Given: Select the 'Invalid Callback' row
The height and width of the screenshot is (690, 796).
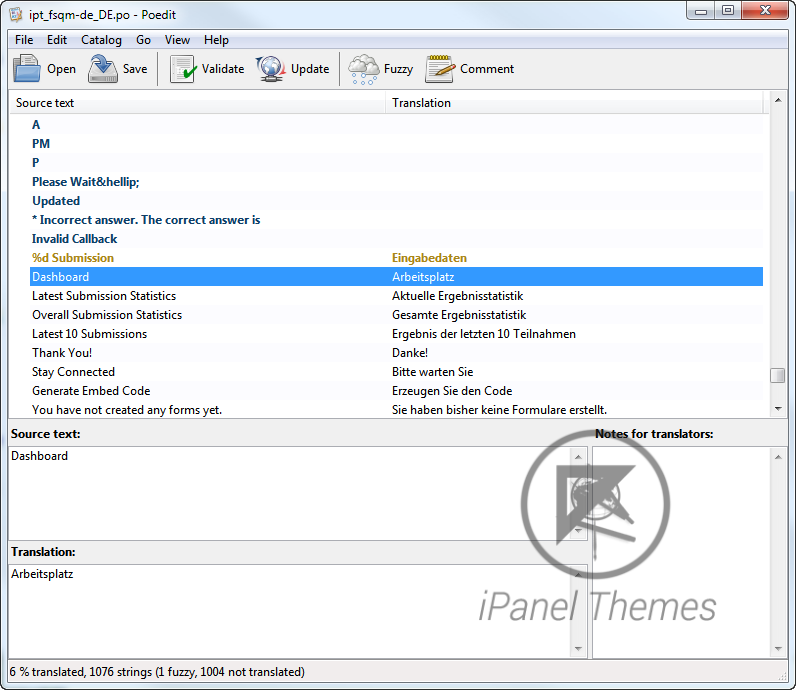Looking at the screenshot, I should [396, 239].
